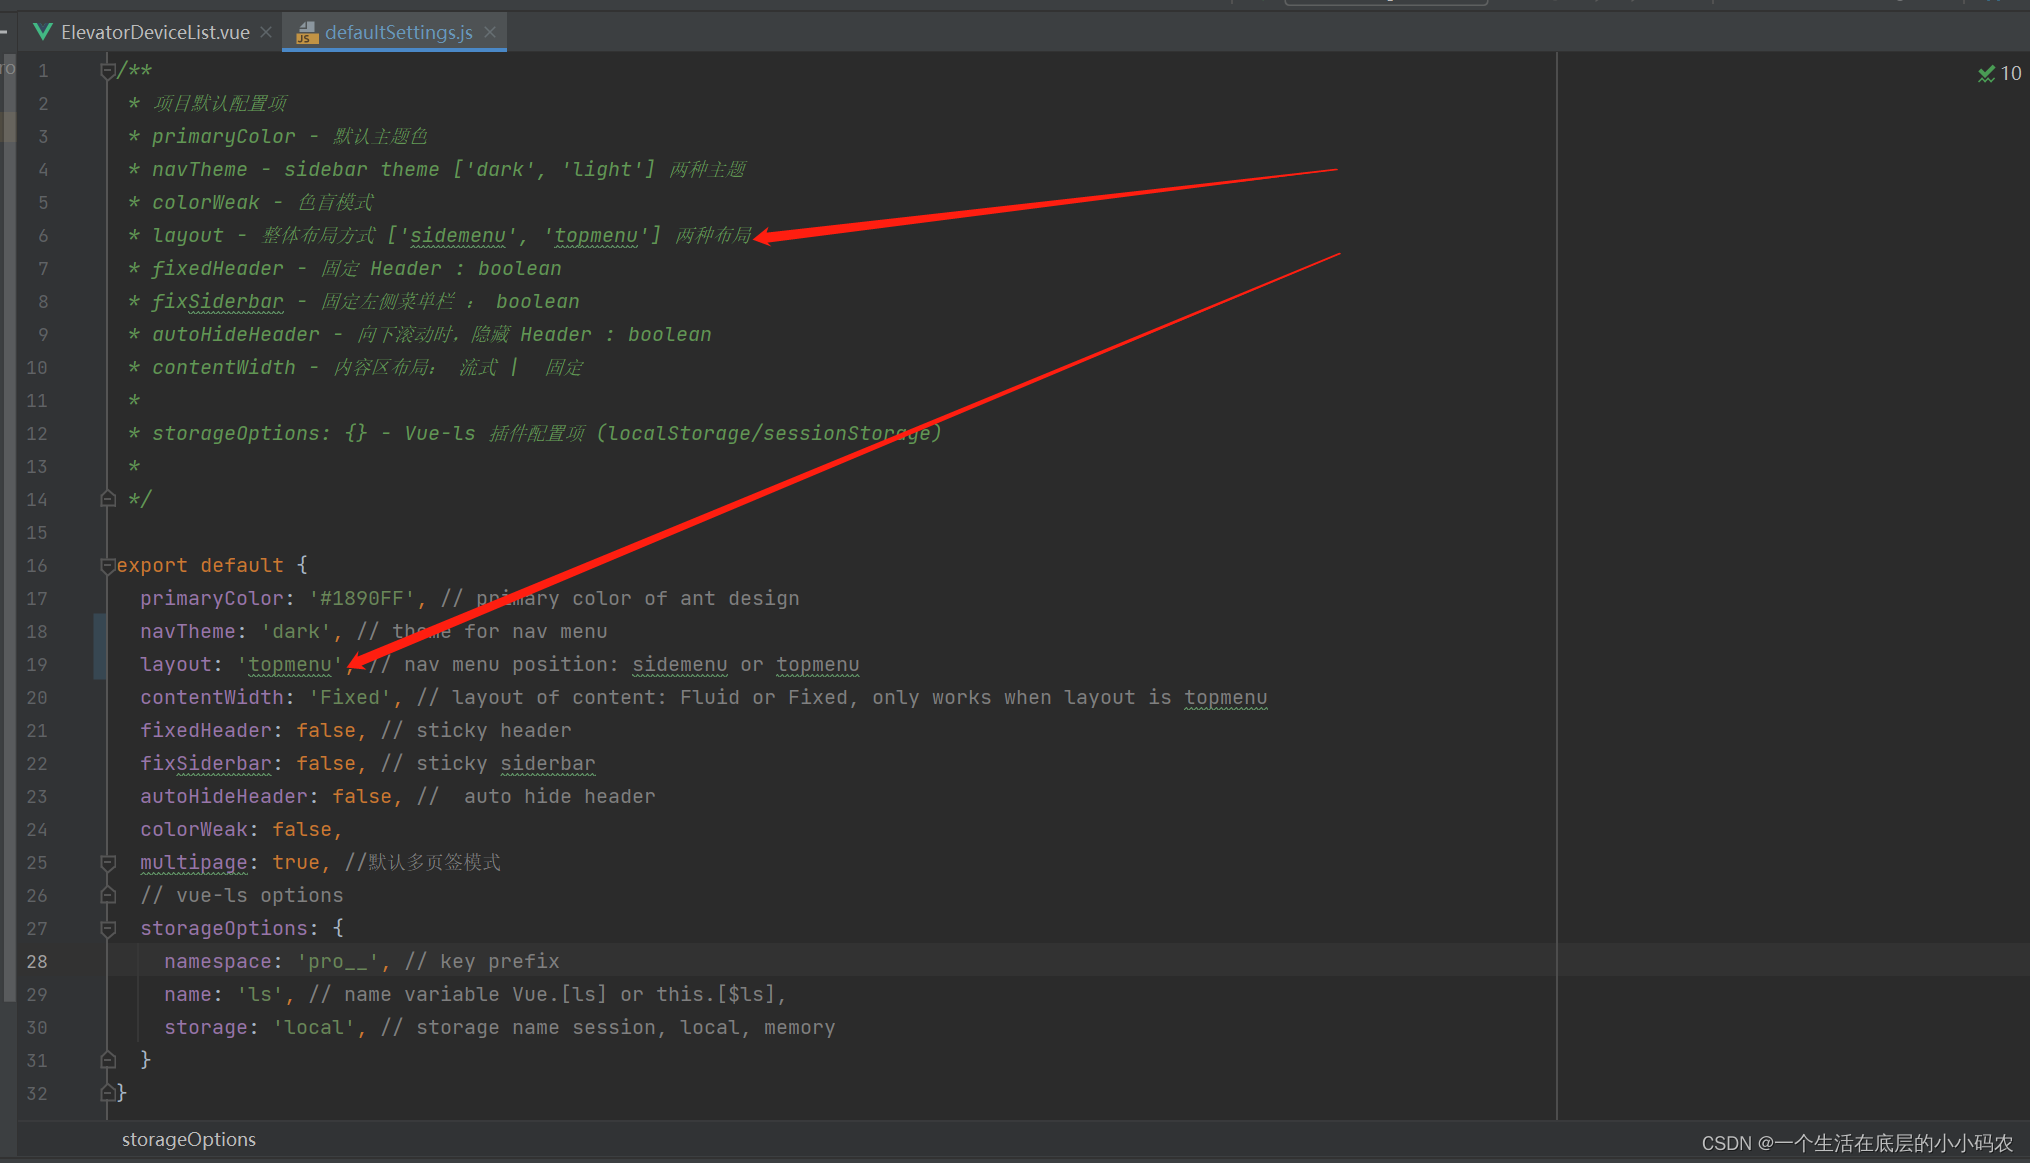Click the Vue file icon on ElevatorDeviceList tab

pyautogui.click(x=43, y=32)
